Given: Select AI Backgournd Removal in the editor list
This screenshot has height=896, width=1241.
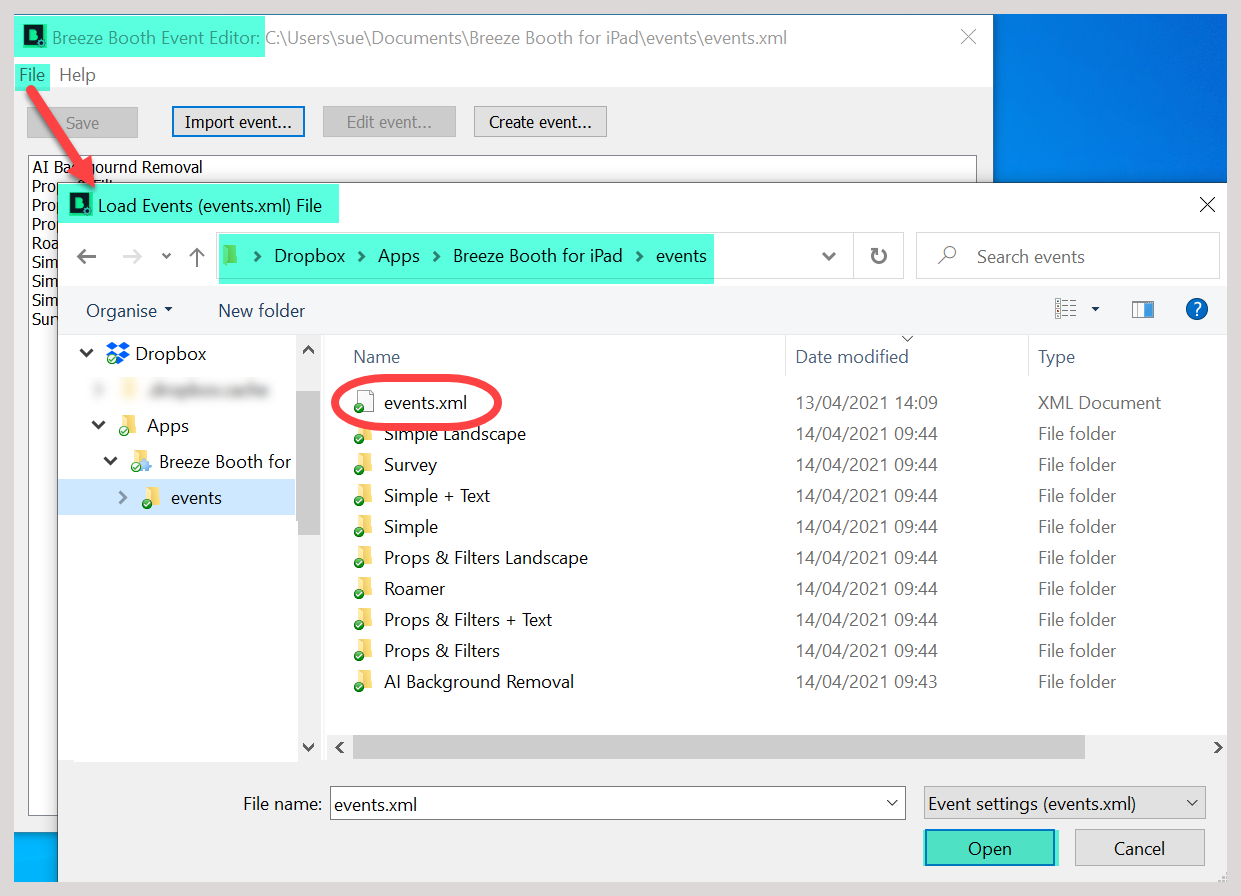Looking at the screenshot, I should coord(118,167).
